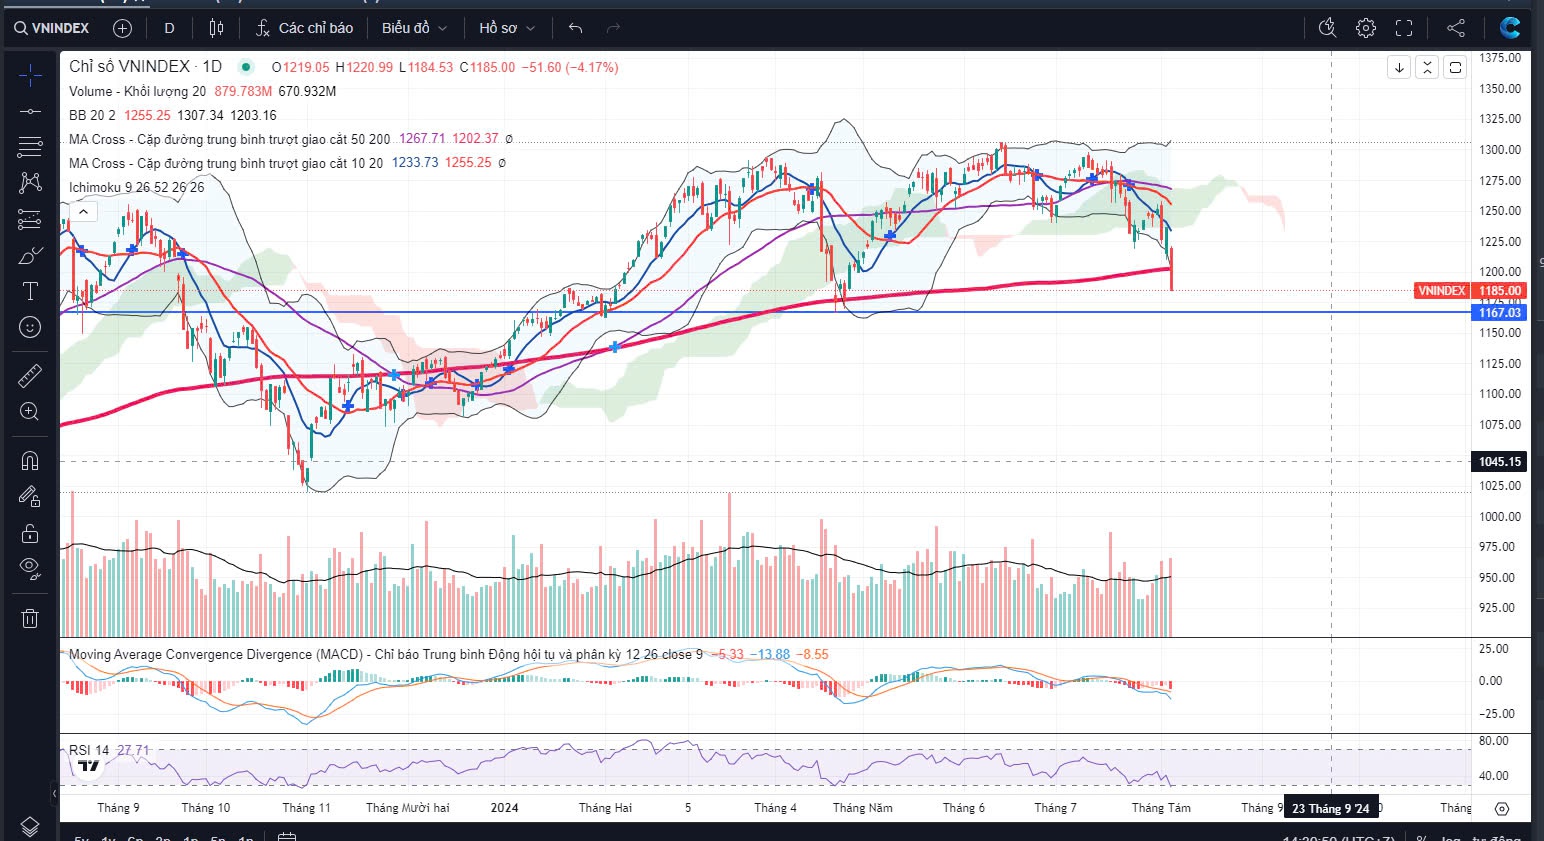This screenshot has height=841, width=1544.
Task: Add a symbol to compare with plus icon
Action: 122,28
